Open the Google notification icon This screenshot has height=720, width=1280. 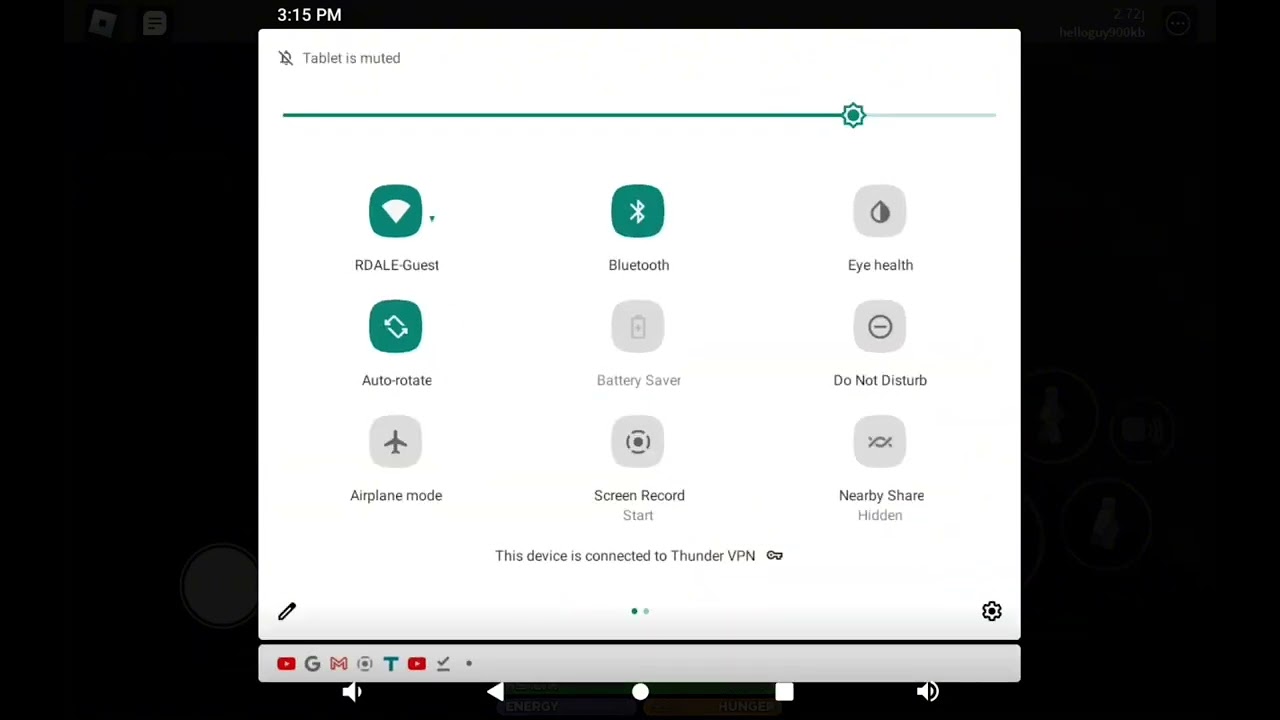point(312,664)
